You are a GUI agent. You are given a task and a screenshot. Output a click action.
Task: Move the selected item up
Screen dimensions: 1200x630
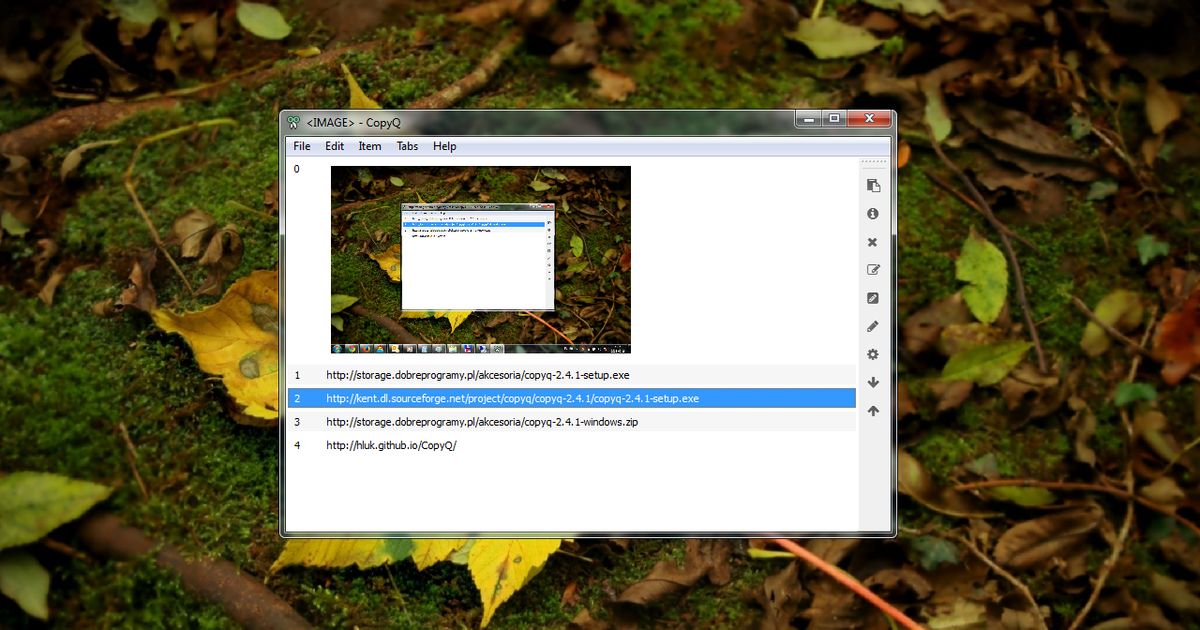point(873,410)
